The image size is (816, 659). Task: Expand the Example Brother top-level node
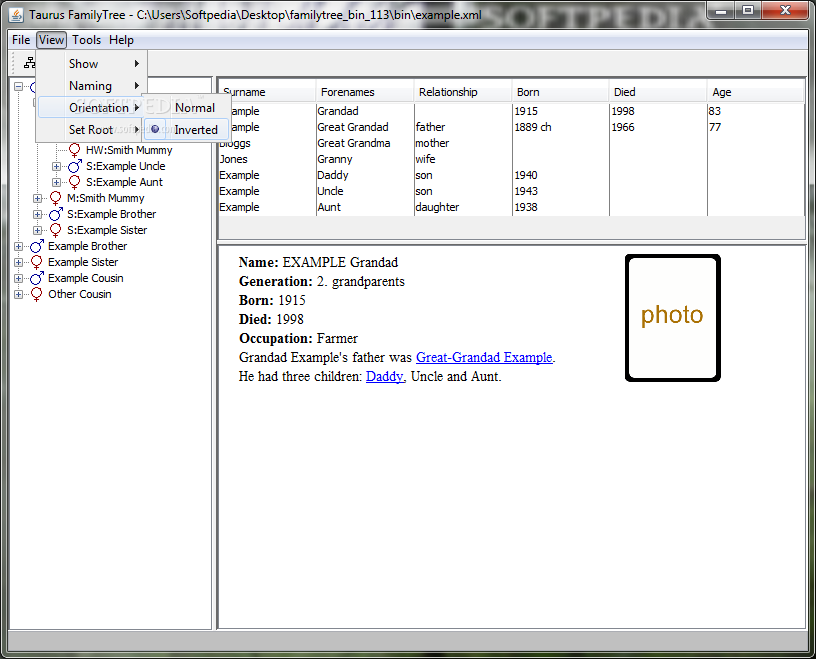(x=18, y=247)
